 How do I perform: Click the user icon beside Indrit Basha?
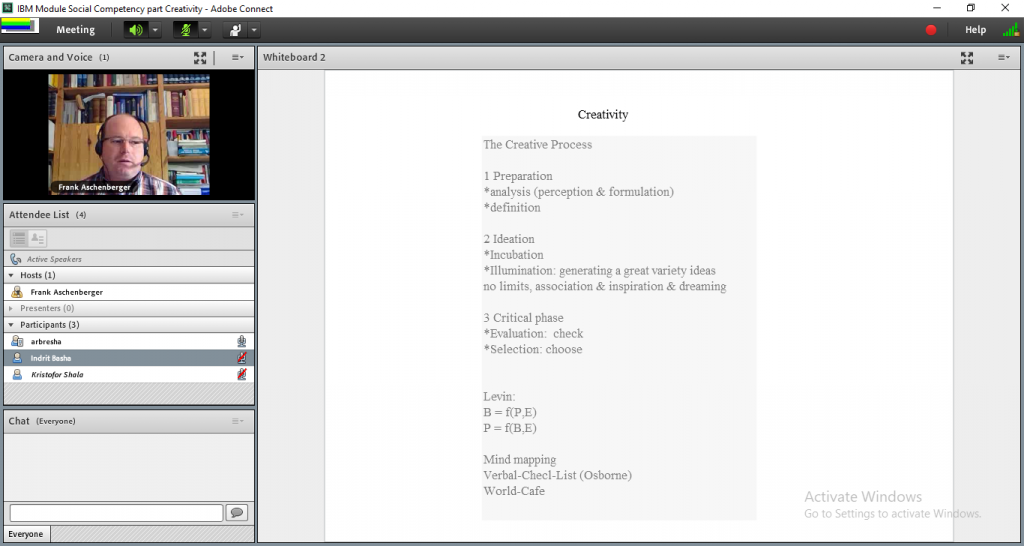tap(17, 358)
